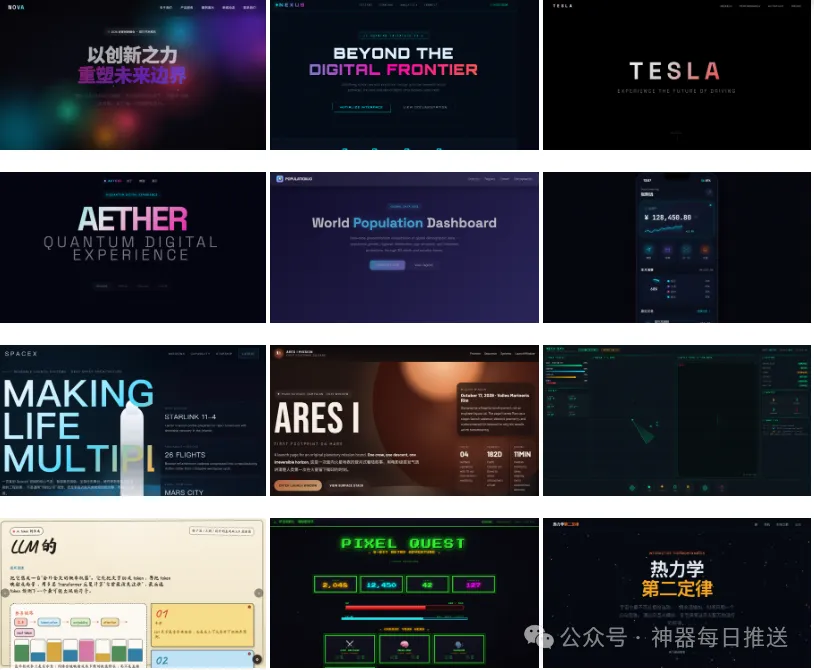
Task: Click the 以创新之力 headline in NOVA
Action: 132,55
